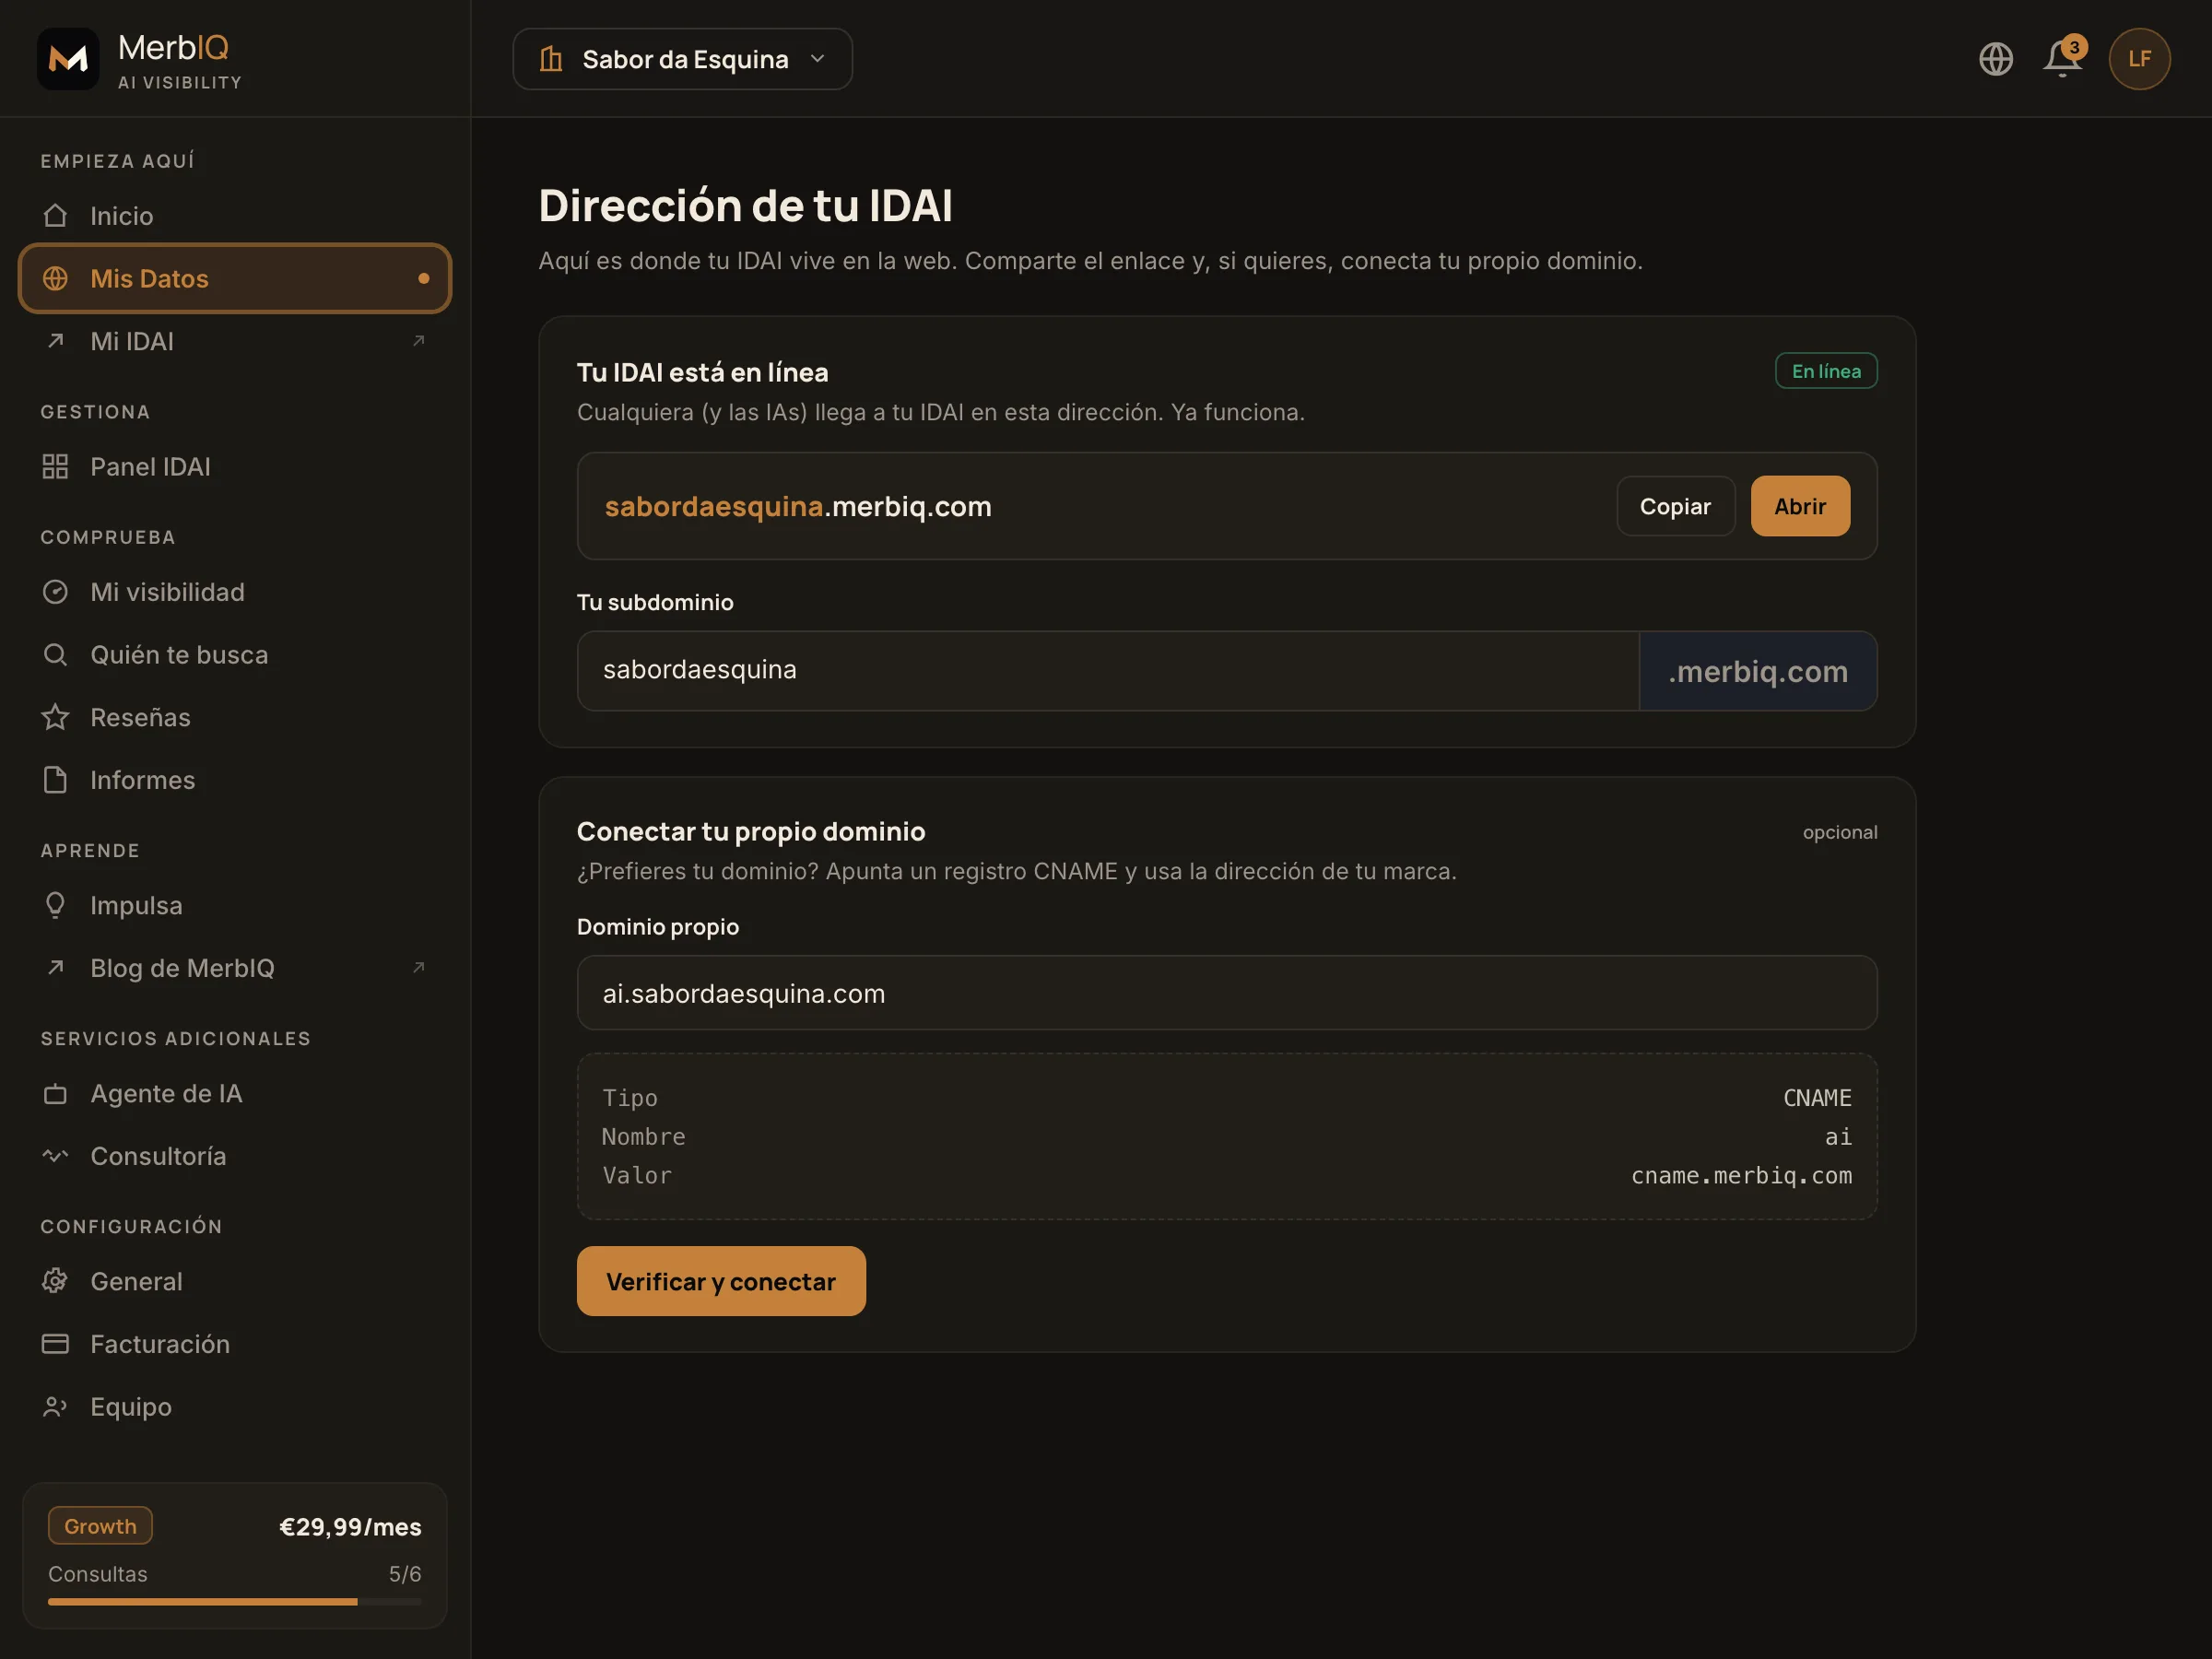Screen dimensions: 2212x1659
Task: Click the CNAME type value
Action: (x=1817, y=1098)
